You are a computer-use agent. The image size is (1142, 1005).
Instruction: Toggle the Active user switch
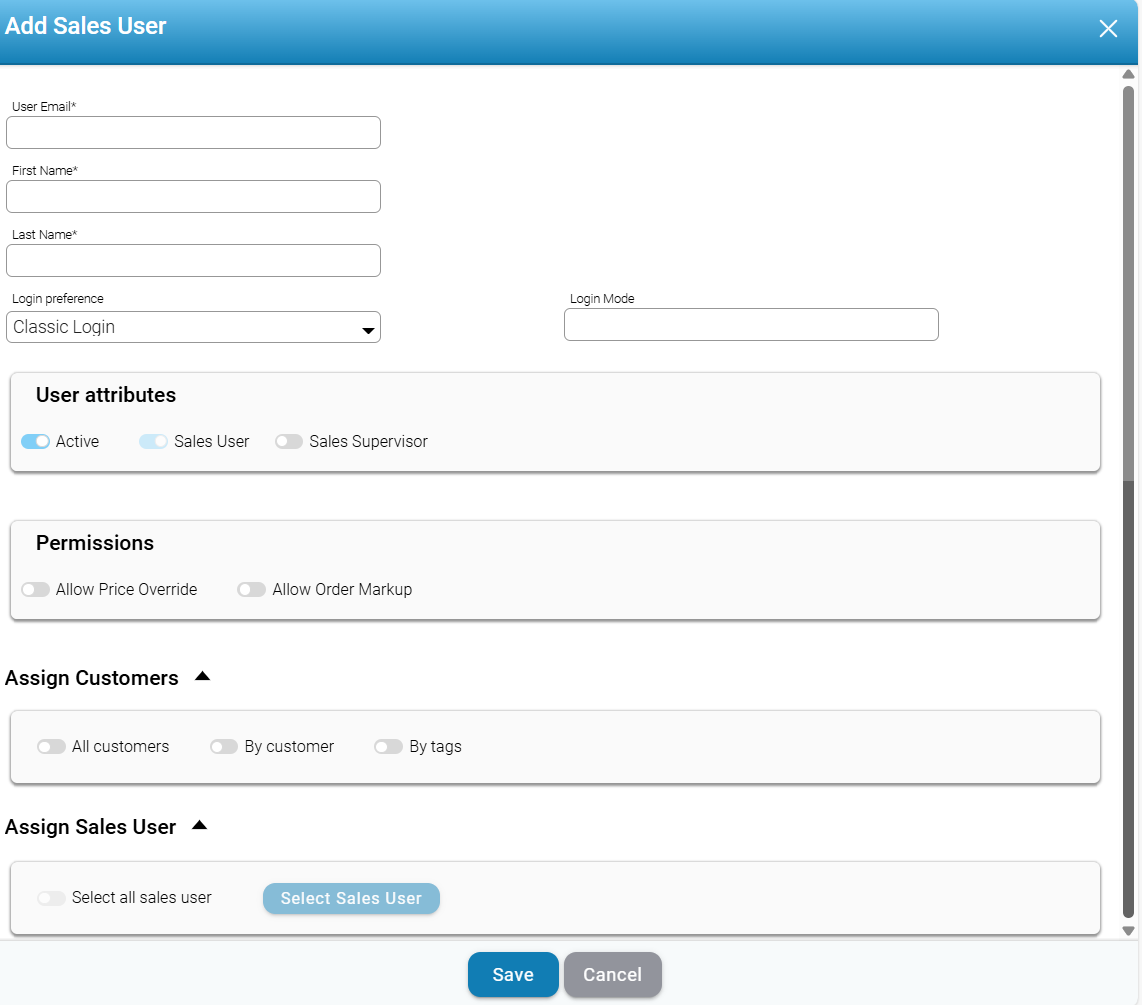[36, 441]
